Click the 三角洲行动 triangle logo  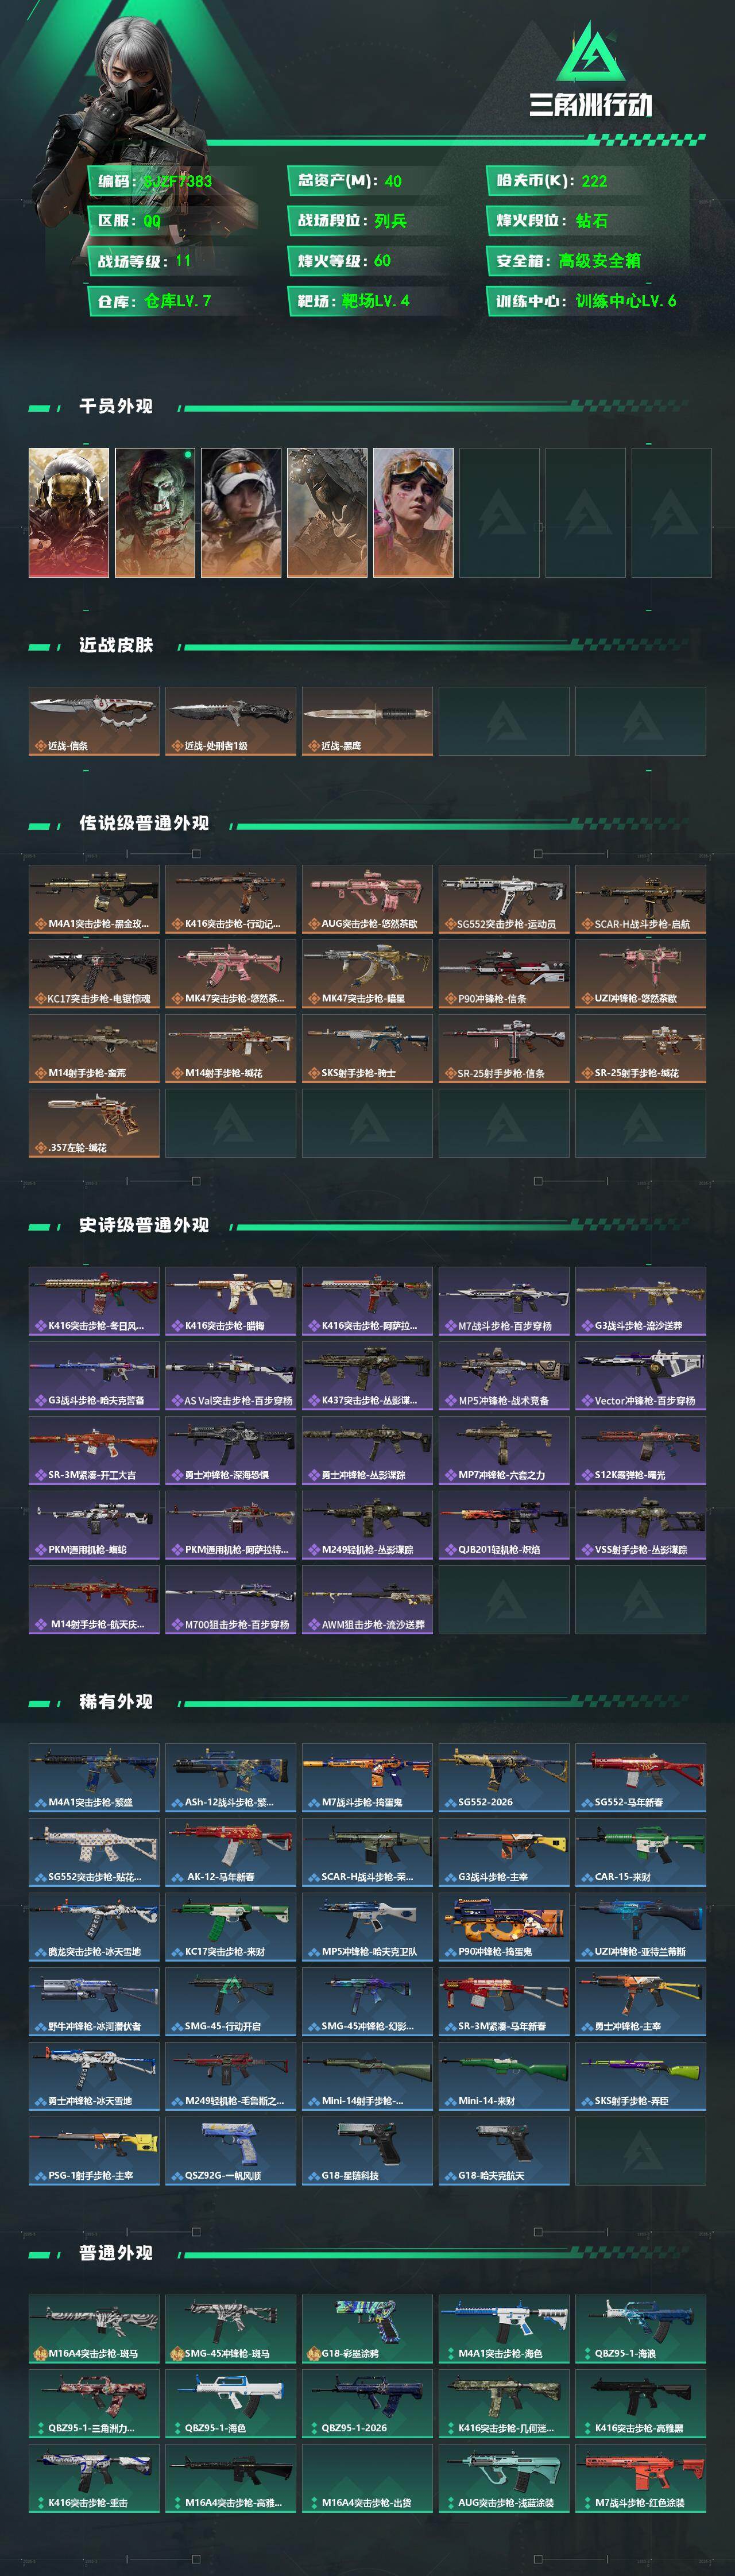tap(590, 52)
